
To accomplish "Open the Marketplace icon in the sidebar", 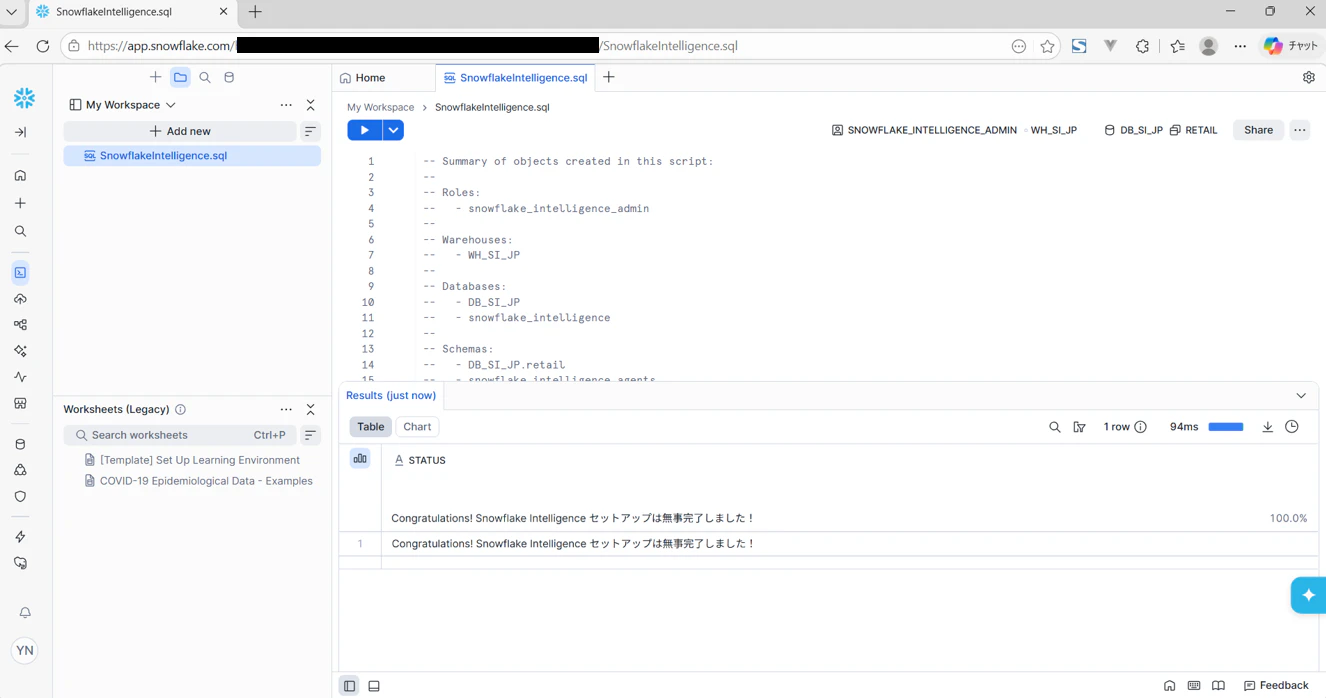I will pyautogui.click(x=20, y=404).
